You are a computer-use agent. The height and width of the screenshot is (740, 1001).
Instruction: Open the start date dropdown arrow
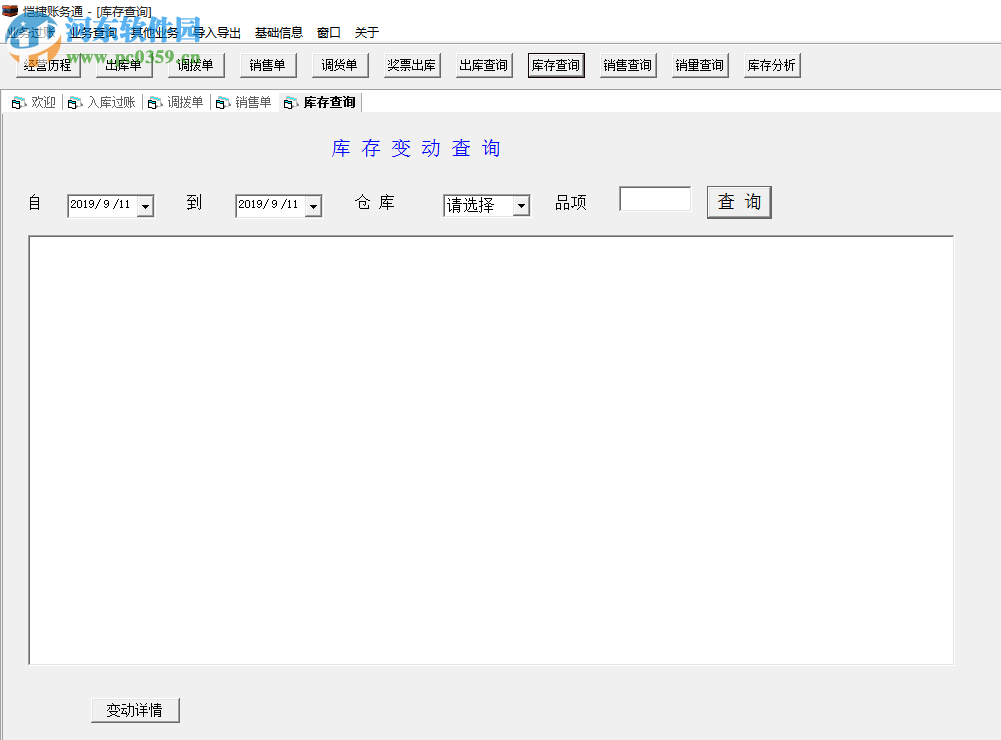tap(146, 206)
